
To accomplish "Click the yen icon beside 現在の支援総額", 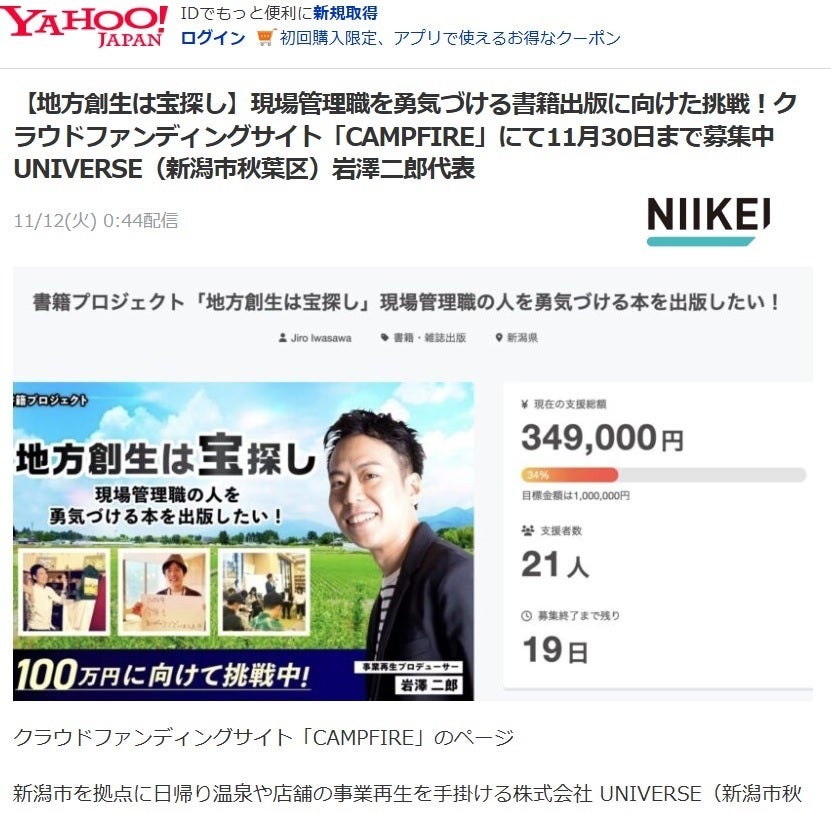I will tap(525, 404).
